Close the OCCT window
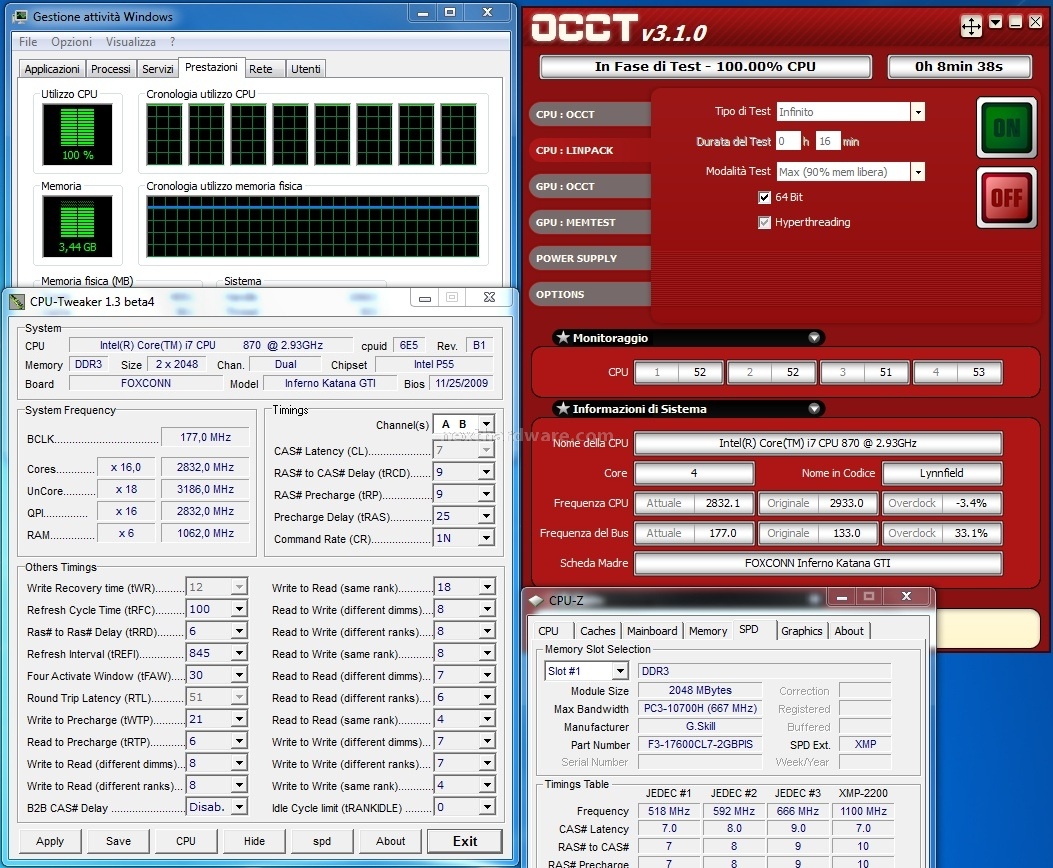The image size is (1053, 868). 1036,22
